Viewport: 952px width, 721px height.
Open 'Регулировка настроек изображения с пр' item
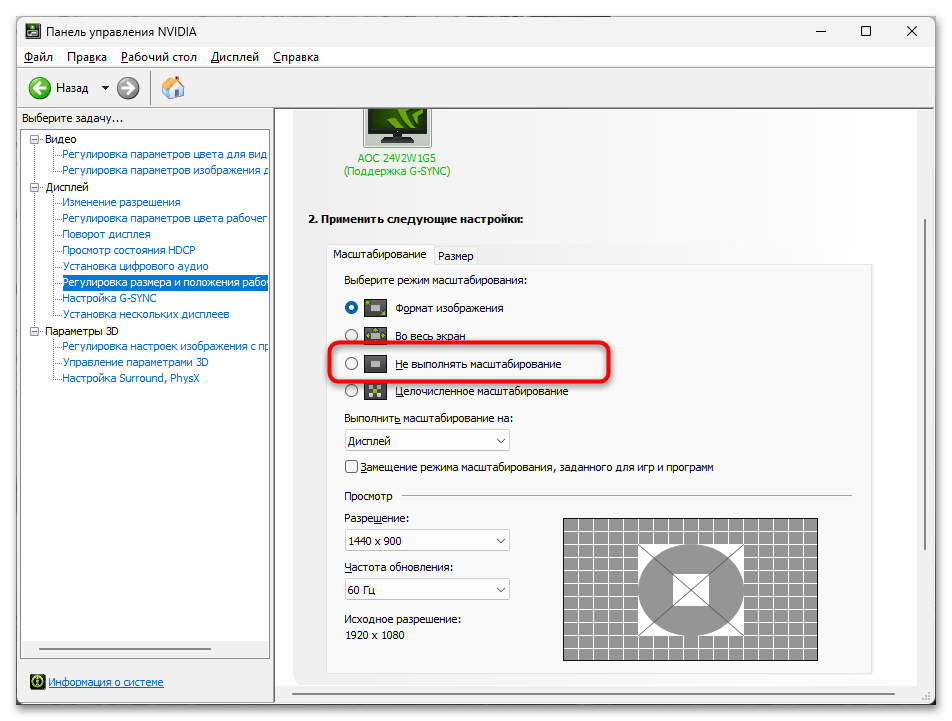pyautogui.click(x=165, y=346)
